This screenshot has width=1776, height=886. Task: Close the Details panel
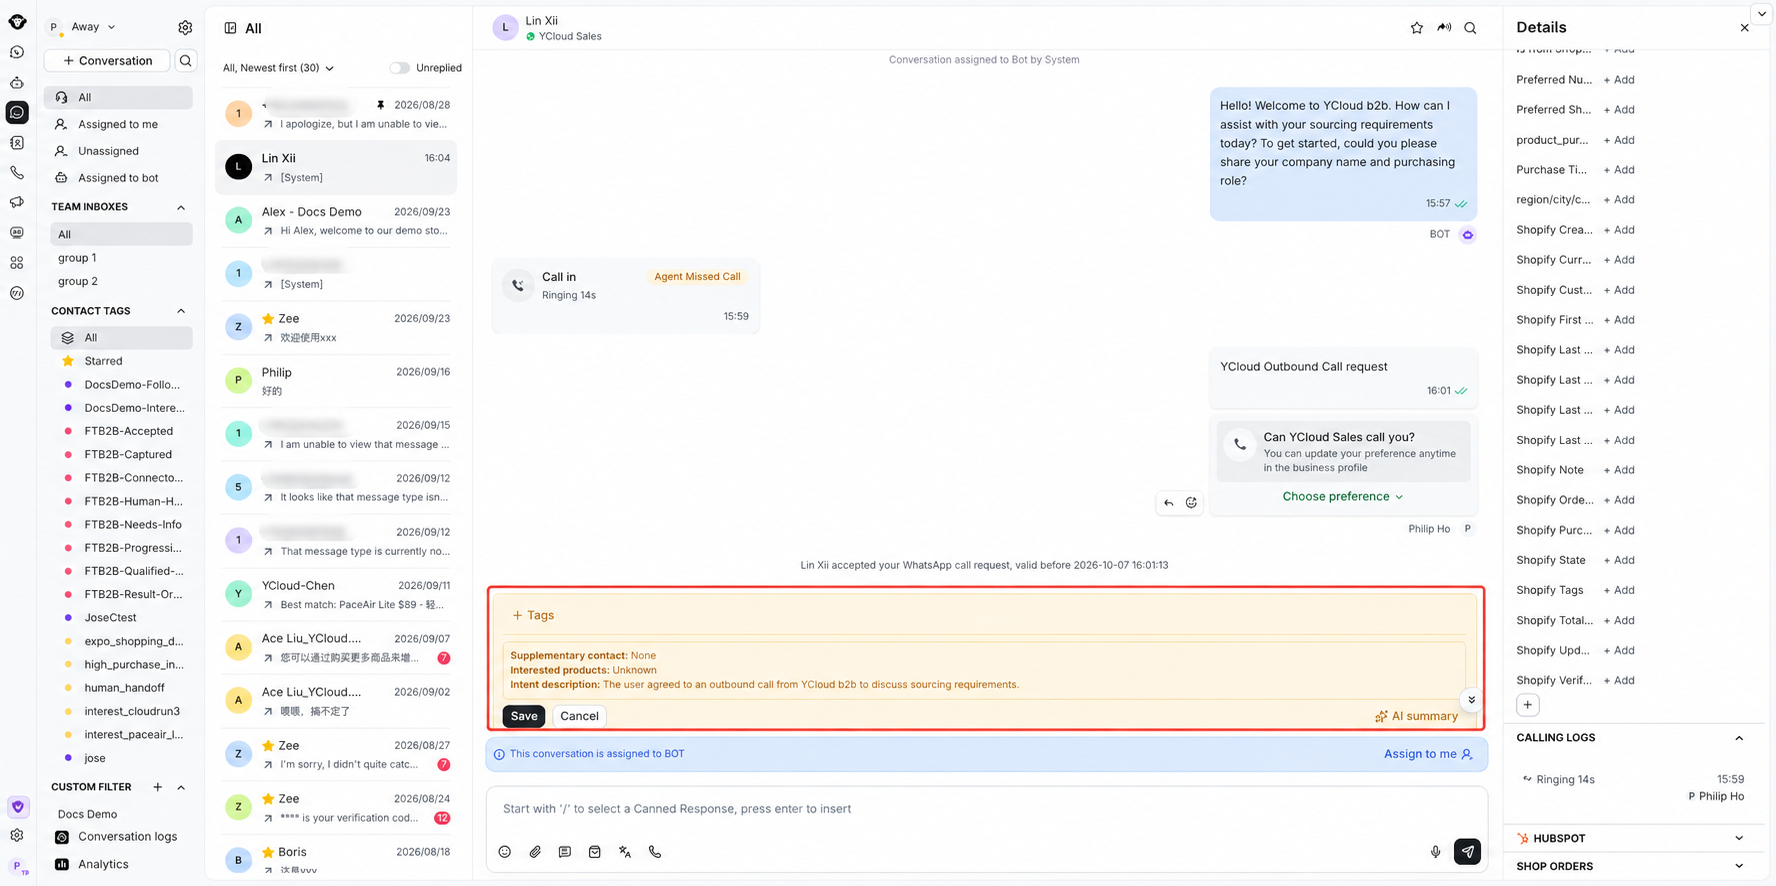tap(1745, 28)
